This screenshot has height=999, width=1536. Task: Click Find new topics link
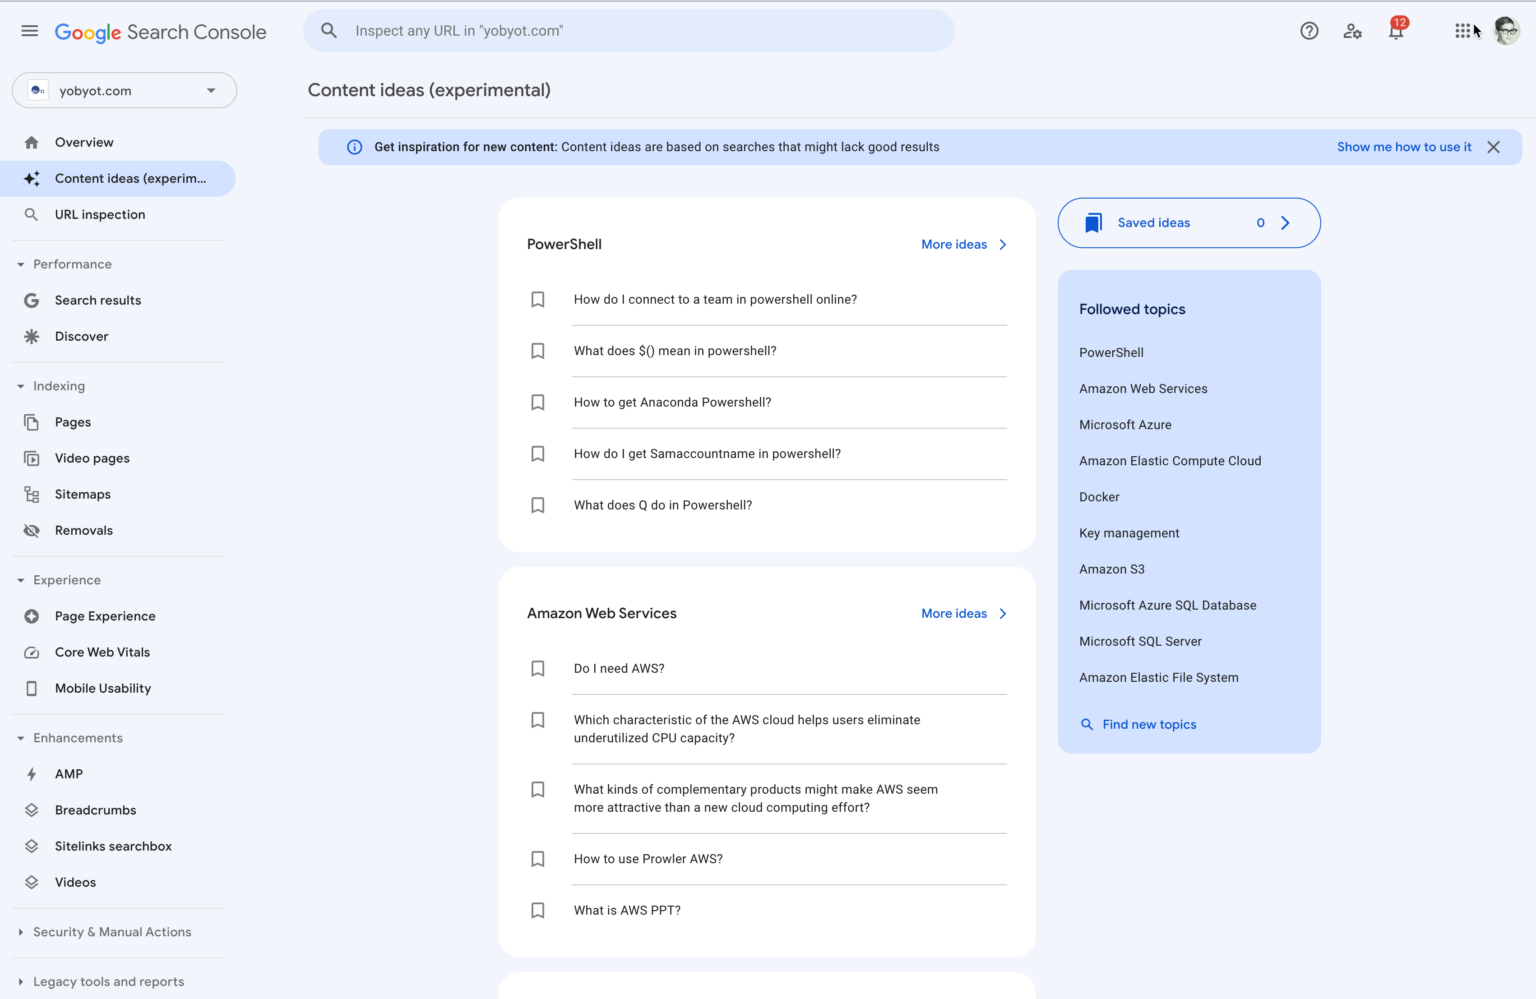[x=1149, y=724]
